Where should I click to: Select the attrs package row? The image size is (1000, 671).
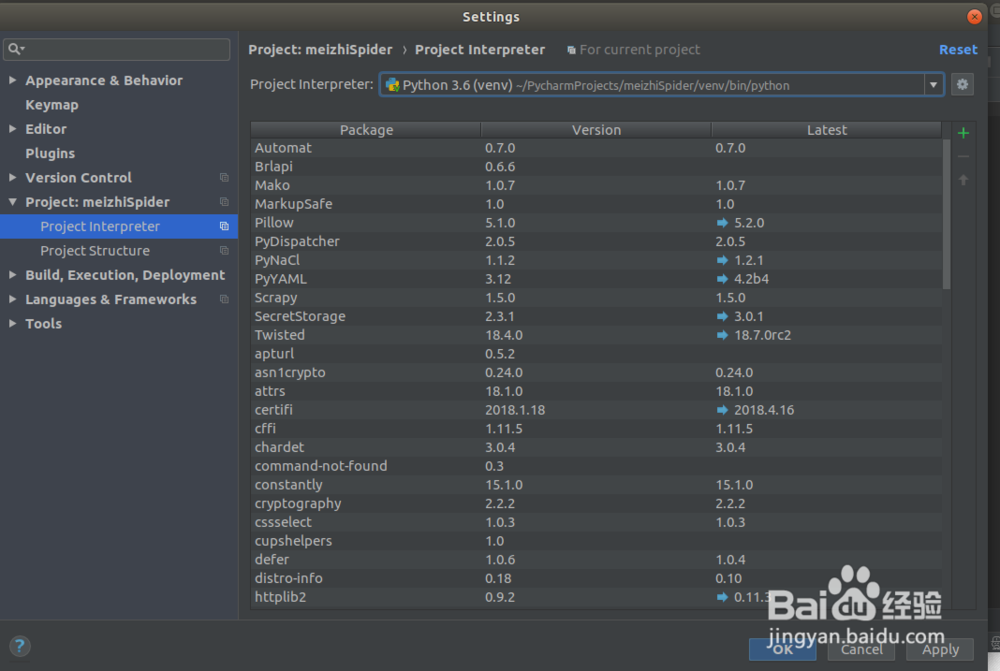(x=596, y=391)
